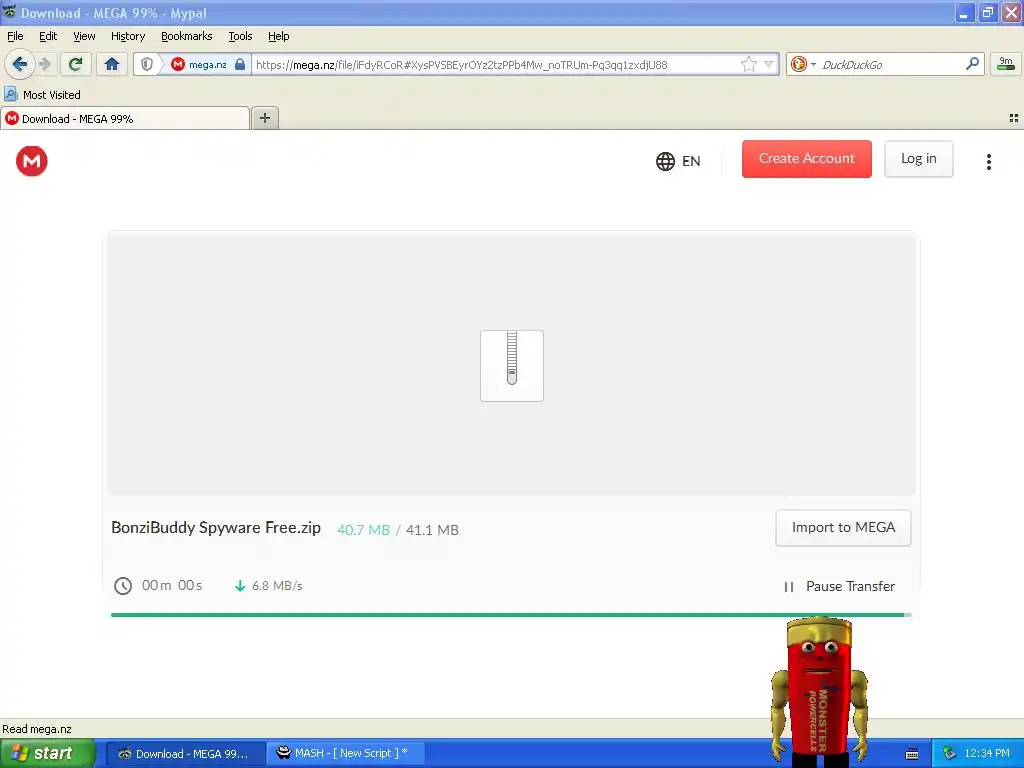Open the File menu

coord(15,36)
